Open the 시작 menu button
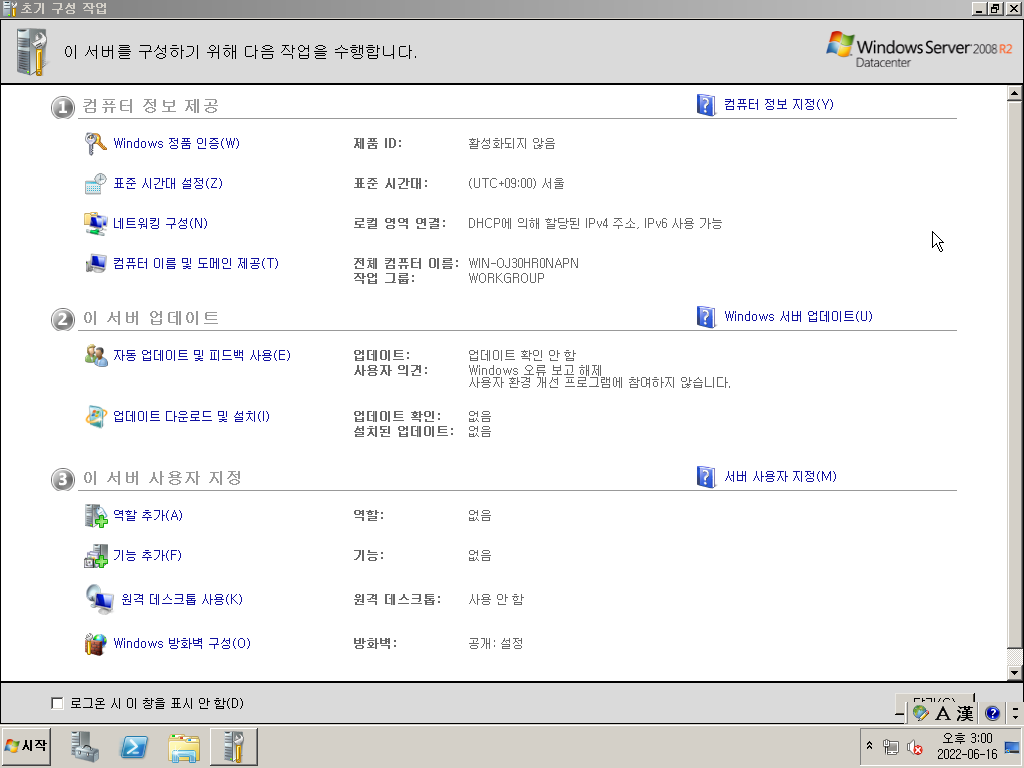The height and width of the screenshot is (768, 1024). (x=26, y=746)
